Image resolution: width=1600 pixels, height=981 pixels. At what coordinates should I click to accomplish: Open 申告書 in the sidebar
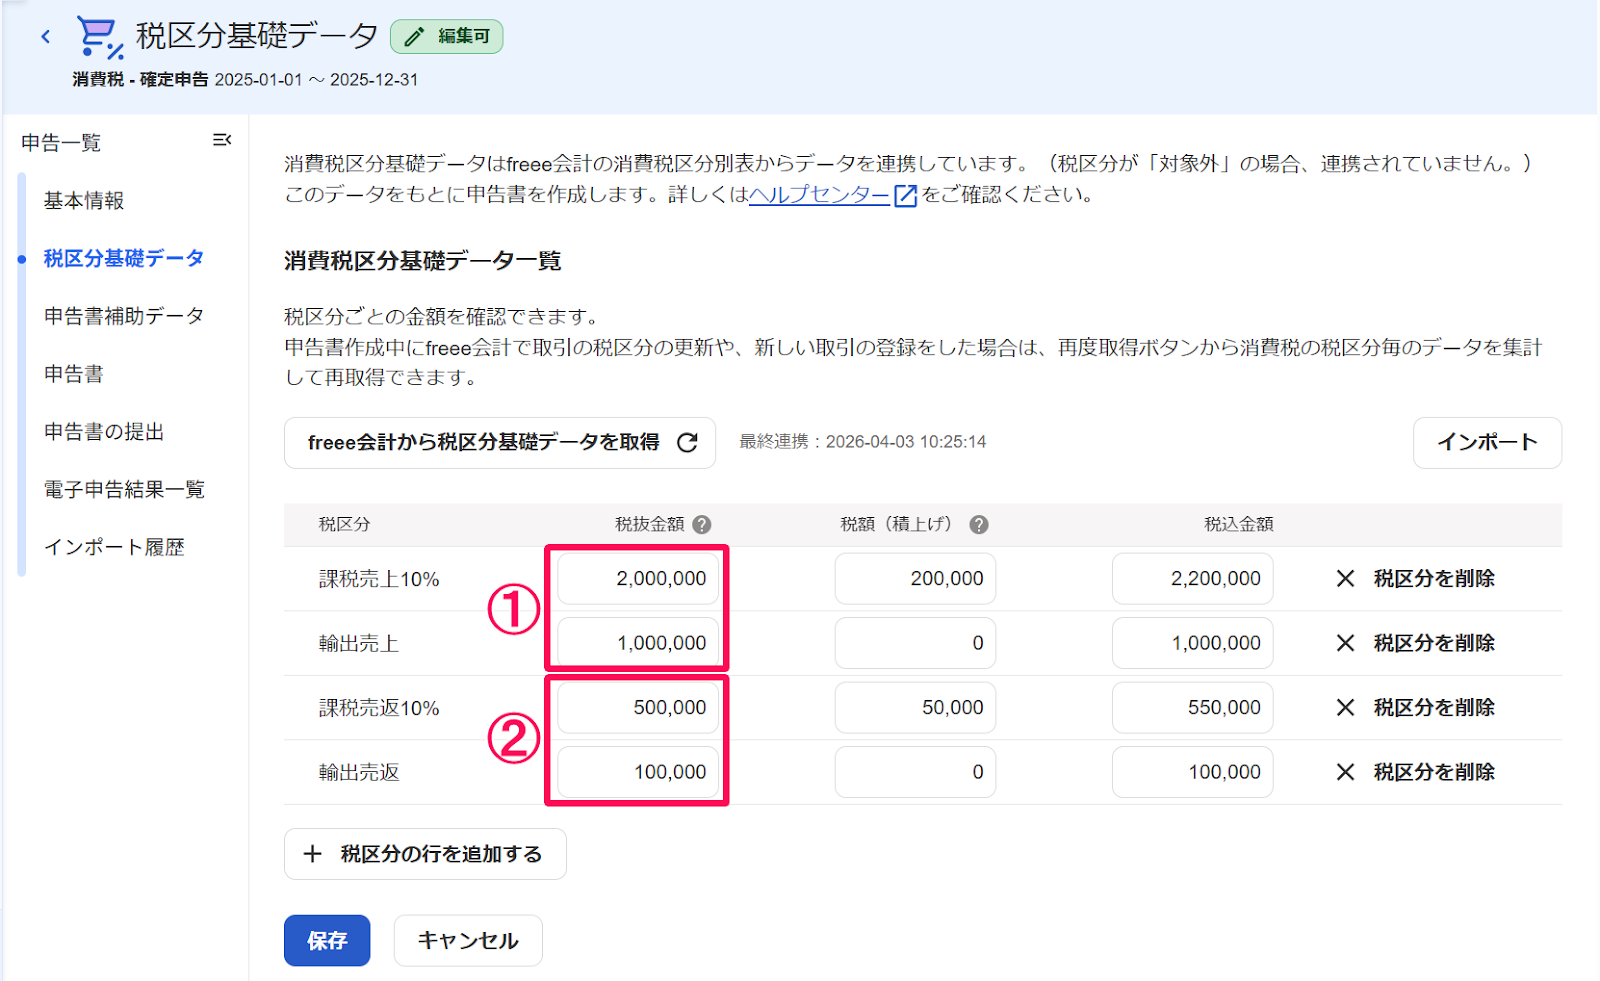pyautogui.click(x=74, y=374)
